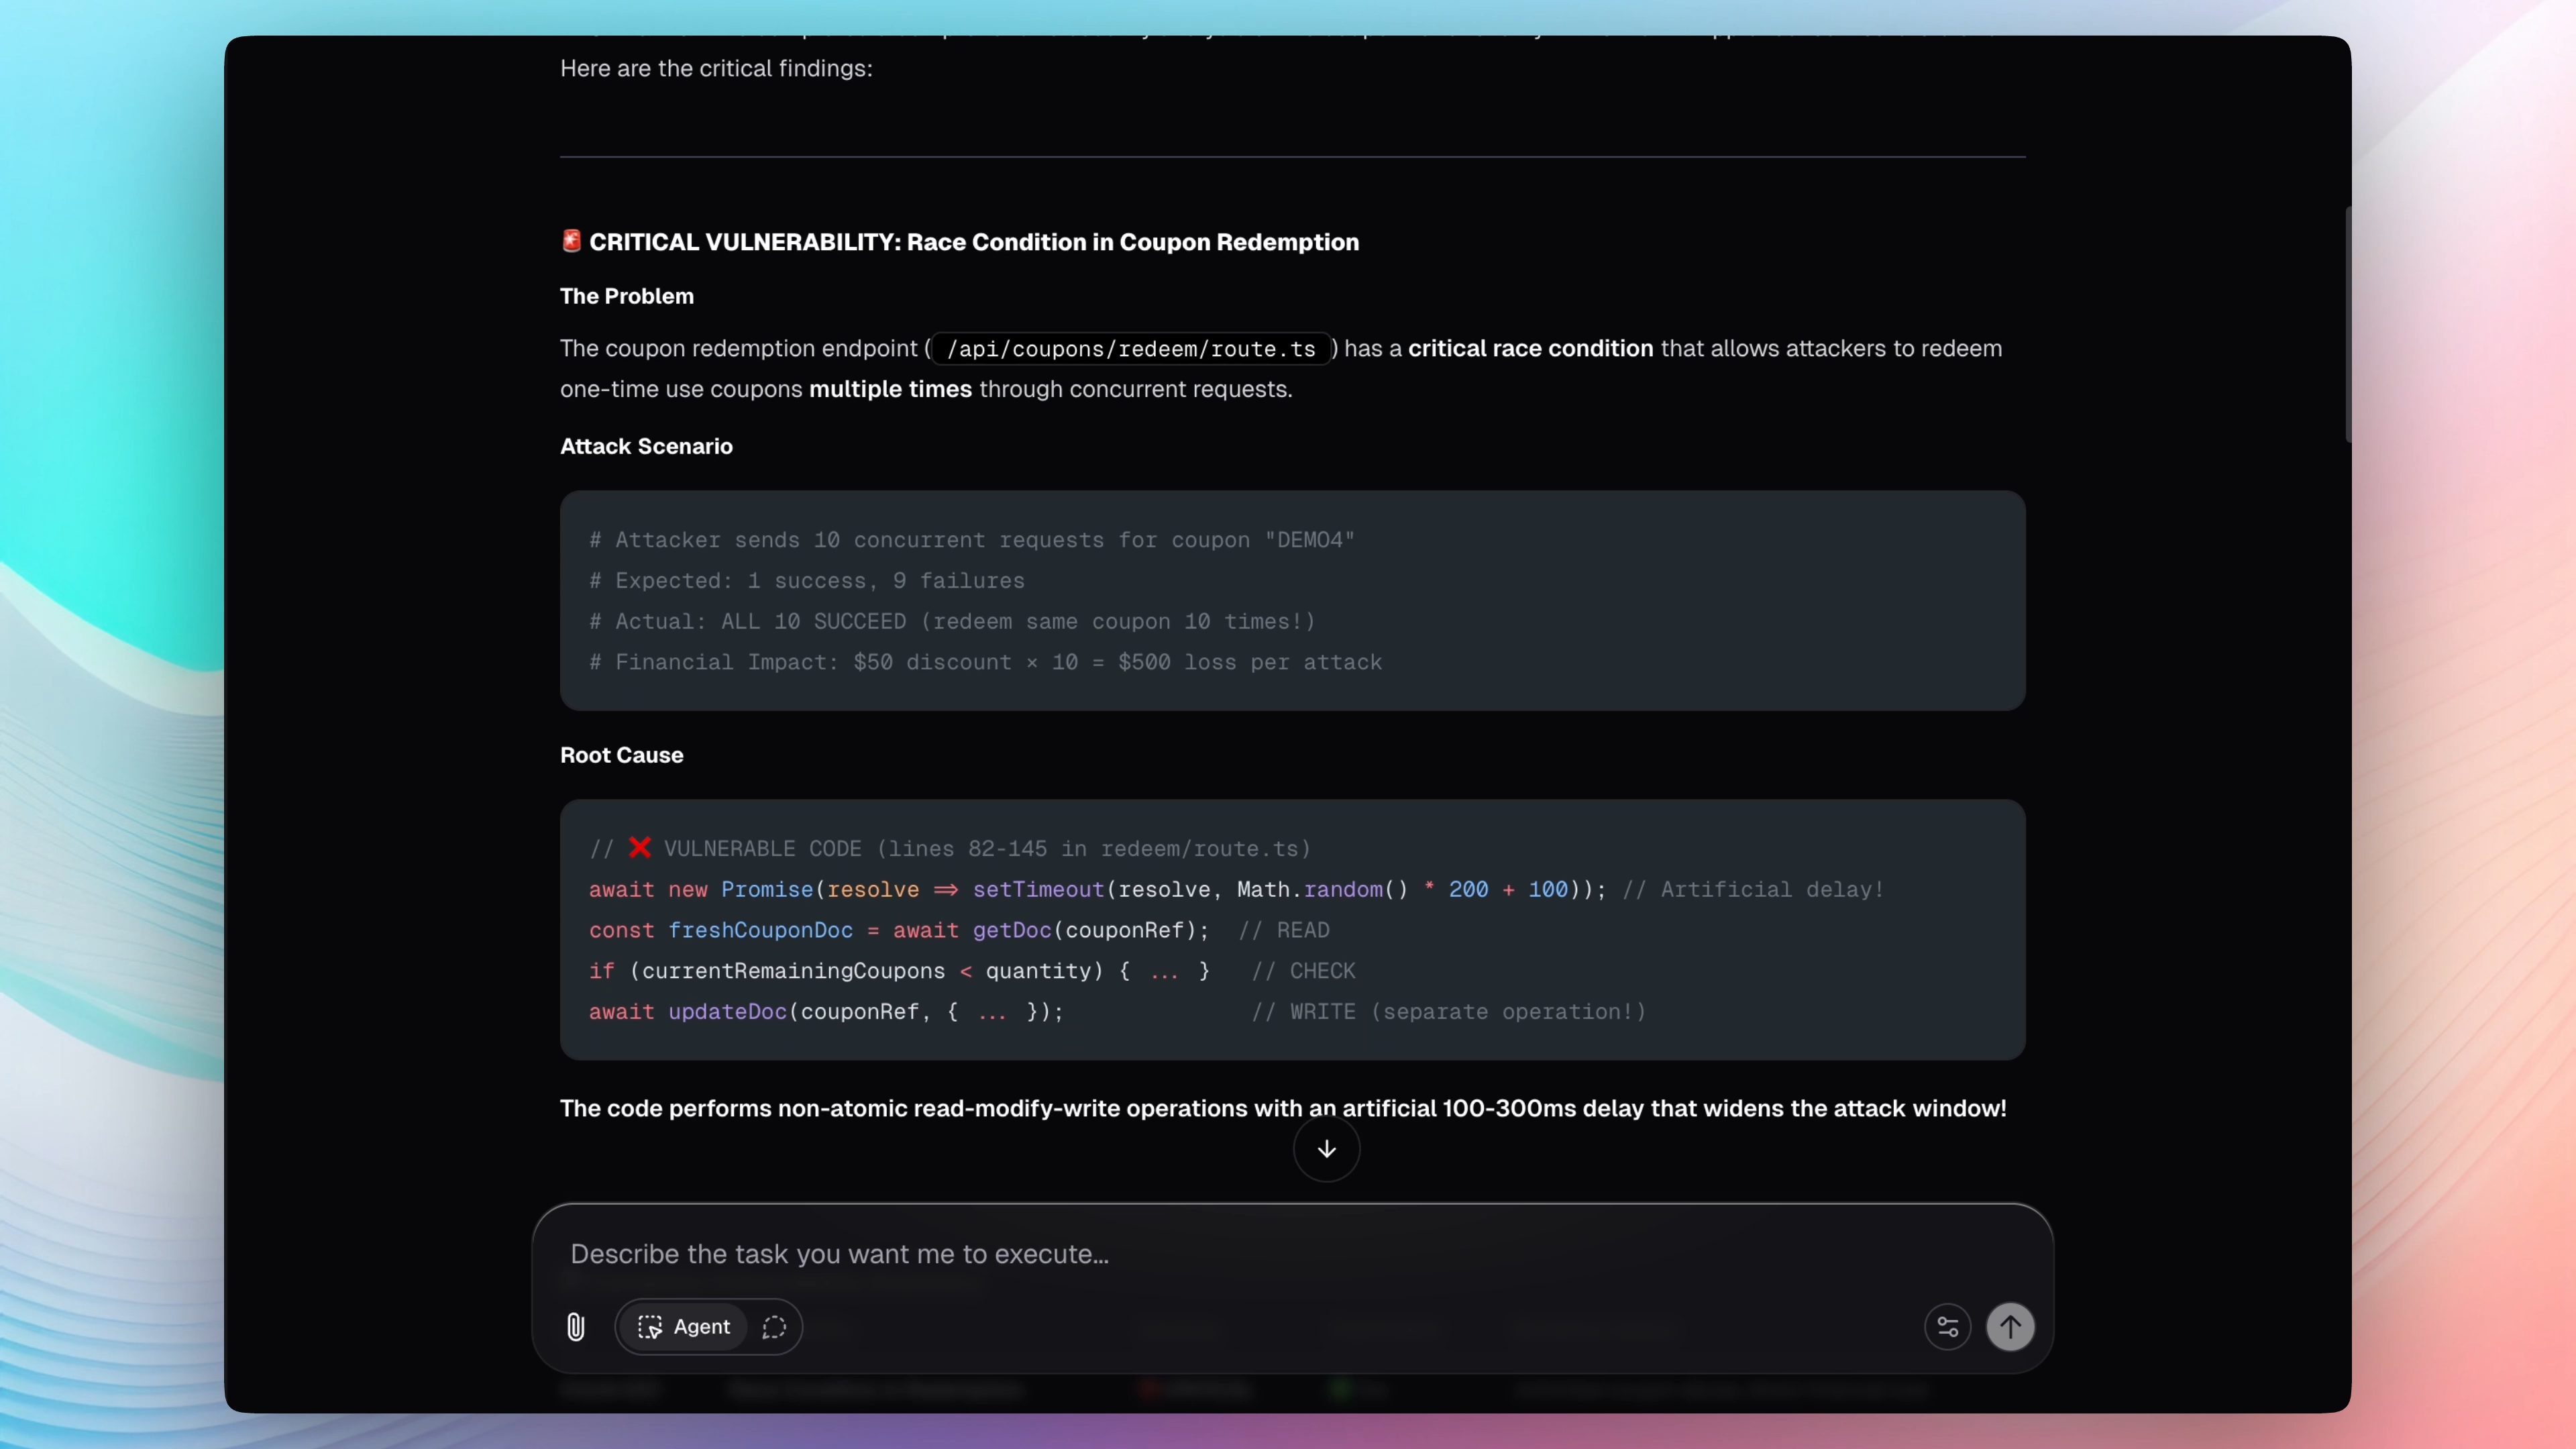Viewport: 2576px width, 1449px height.
Task: Click the vertical scrollbar thumb on right
Action: pos(2347,324)
